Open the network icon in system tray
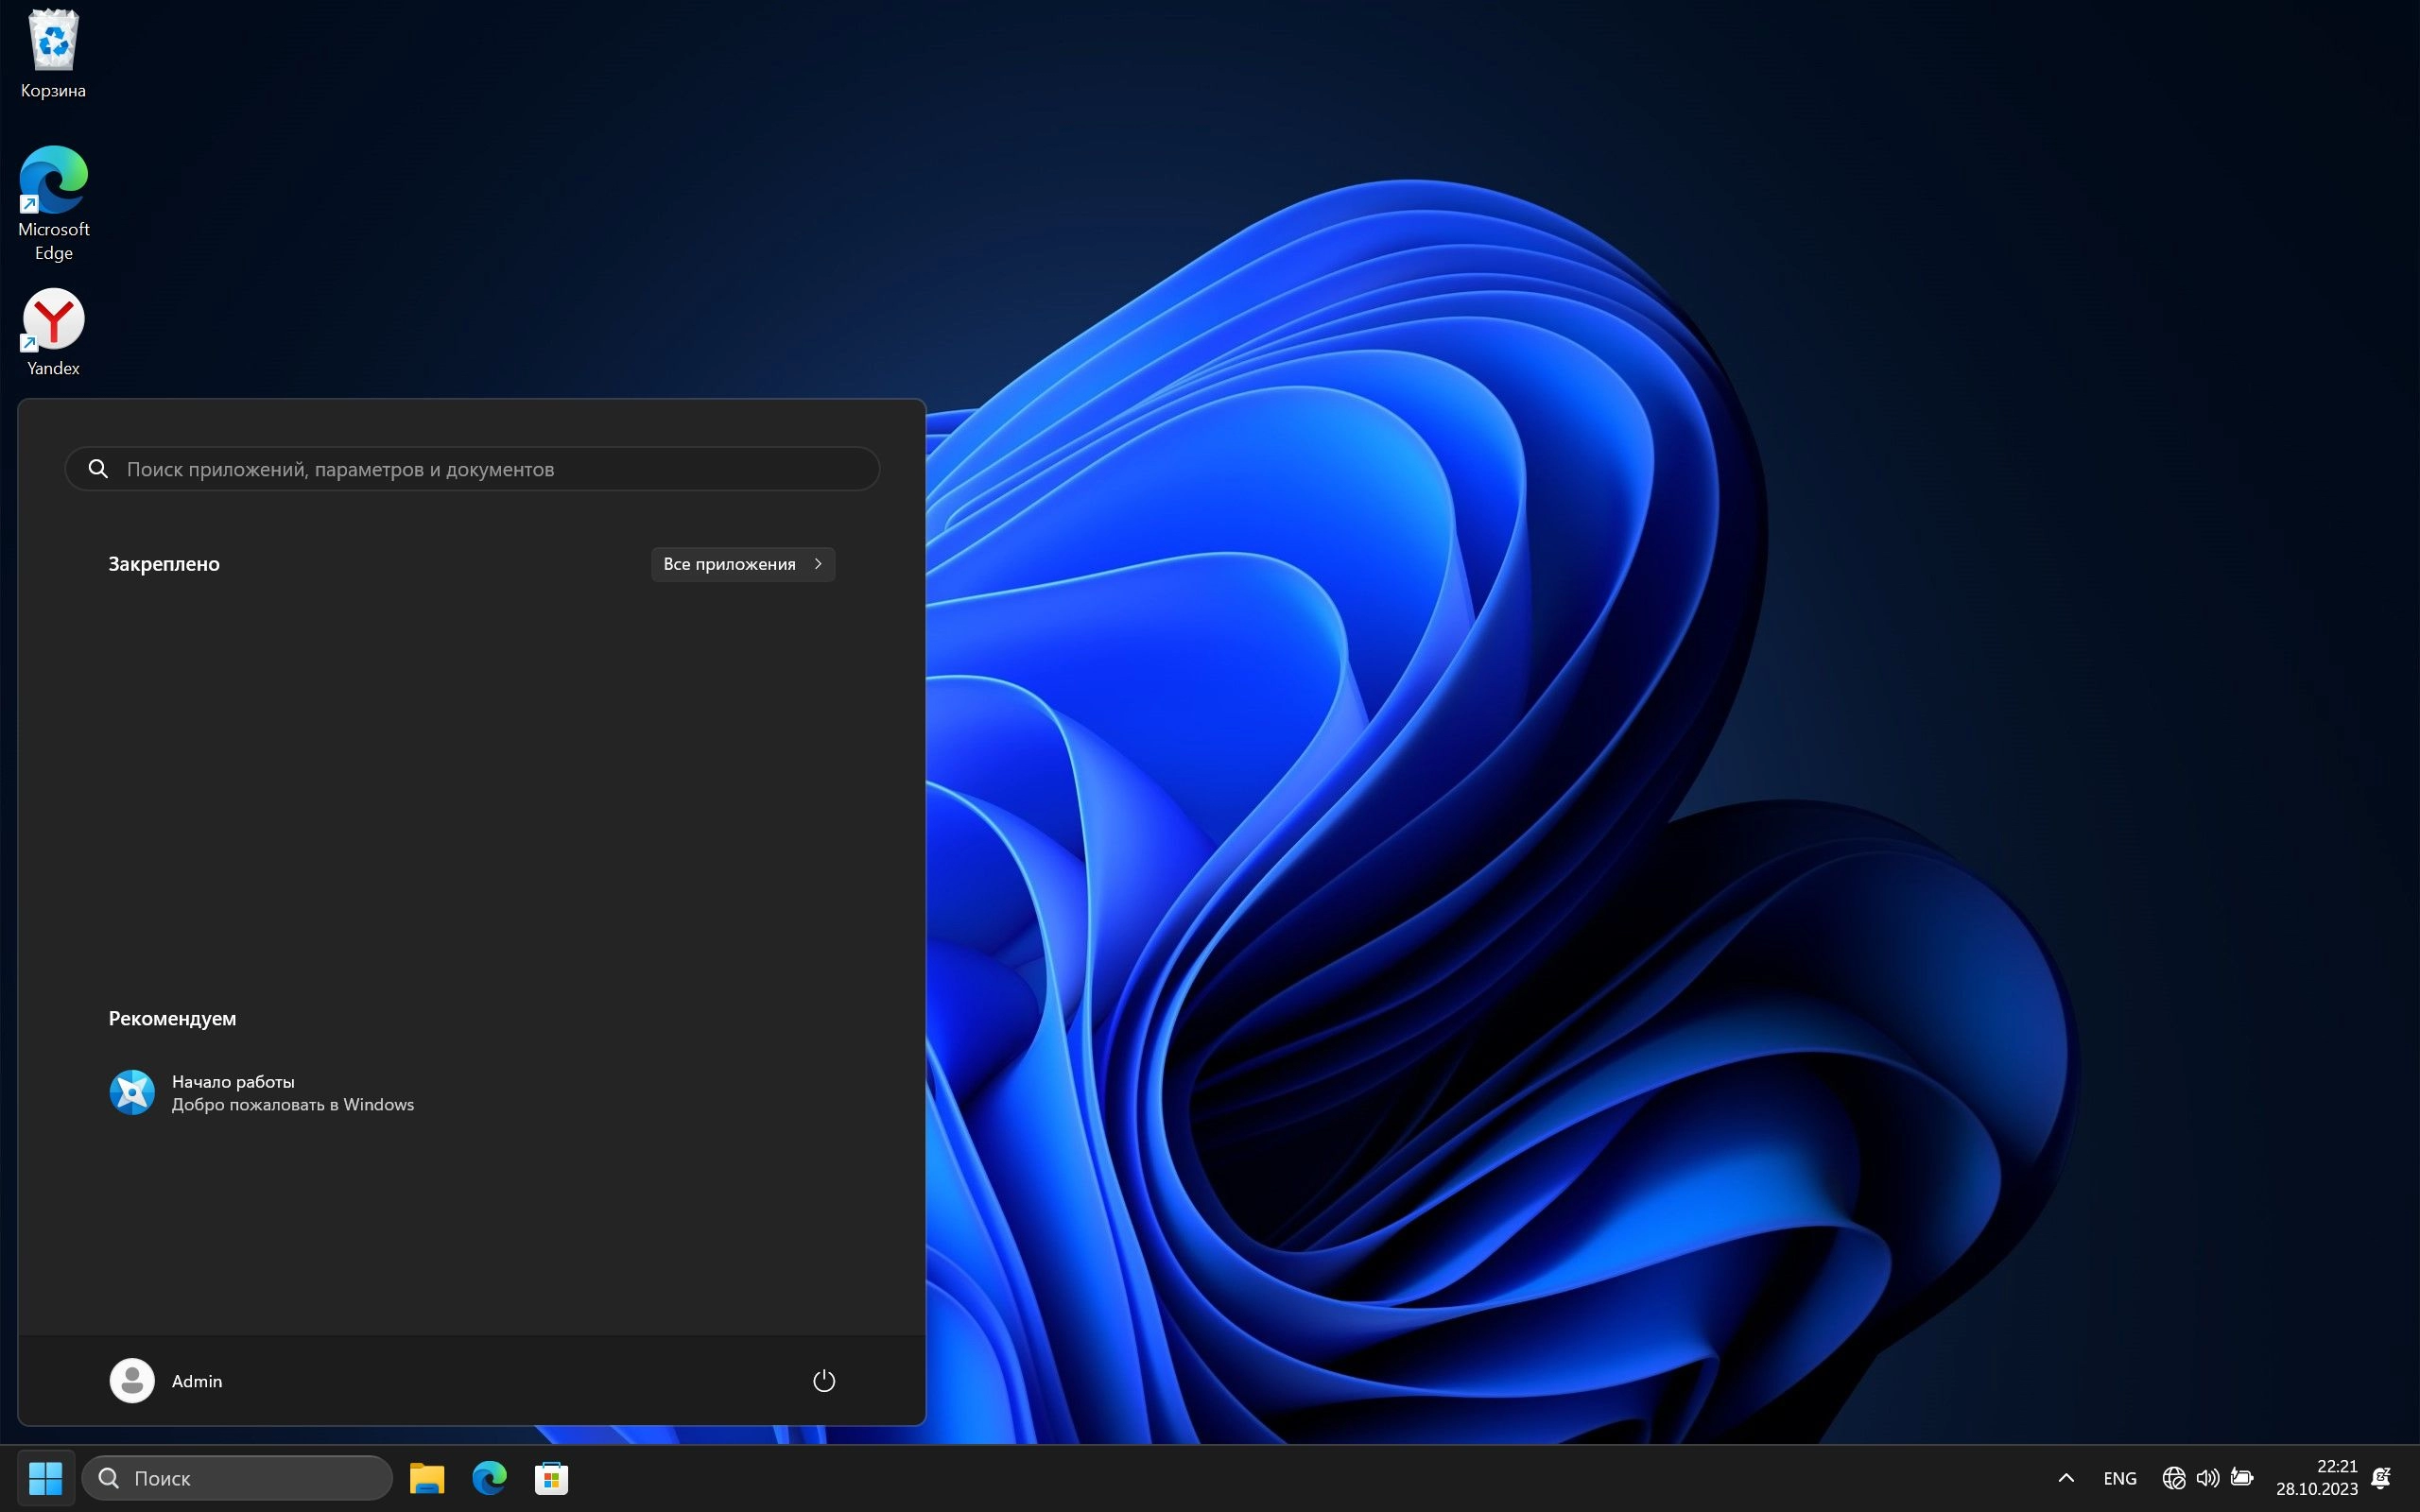 2173,1477
